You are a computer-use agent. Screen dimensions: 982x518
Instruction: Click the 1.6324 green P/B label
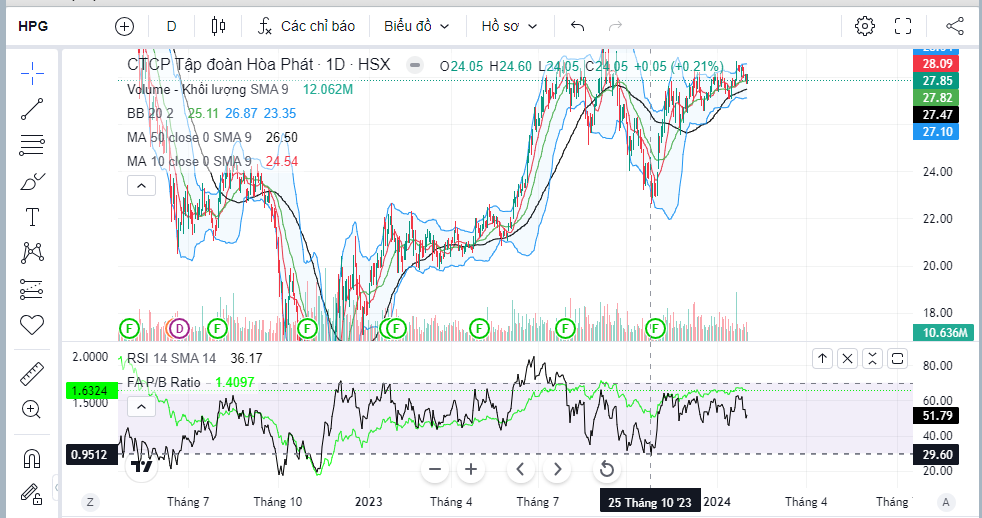pyautogui.click(x=92, y=391)
